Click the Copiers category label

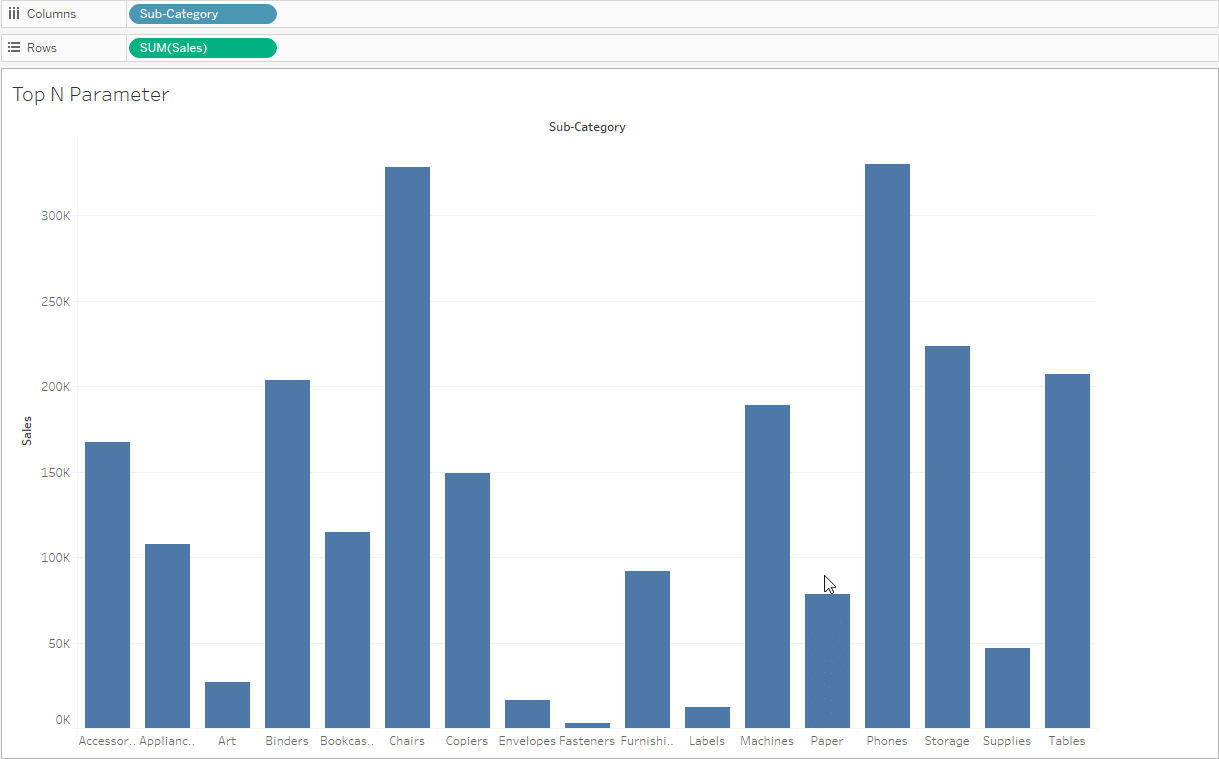[x=467, y=741]
